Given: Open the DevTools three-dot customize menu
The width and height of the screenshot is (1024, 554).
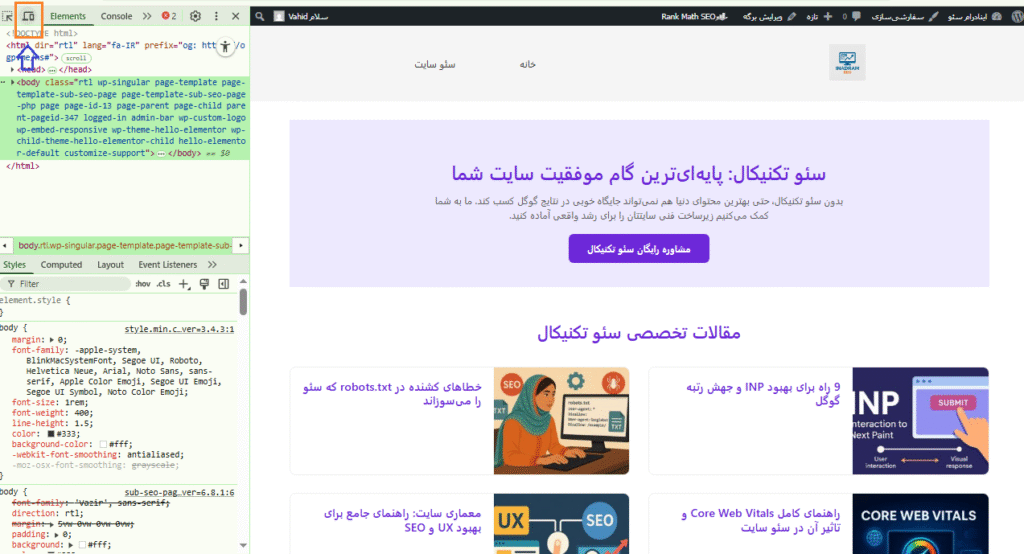Looking at the screenshot, I should click(216, 16).
